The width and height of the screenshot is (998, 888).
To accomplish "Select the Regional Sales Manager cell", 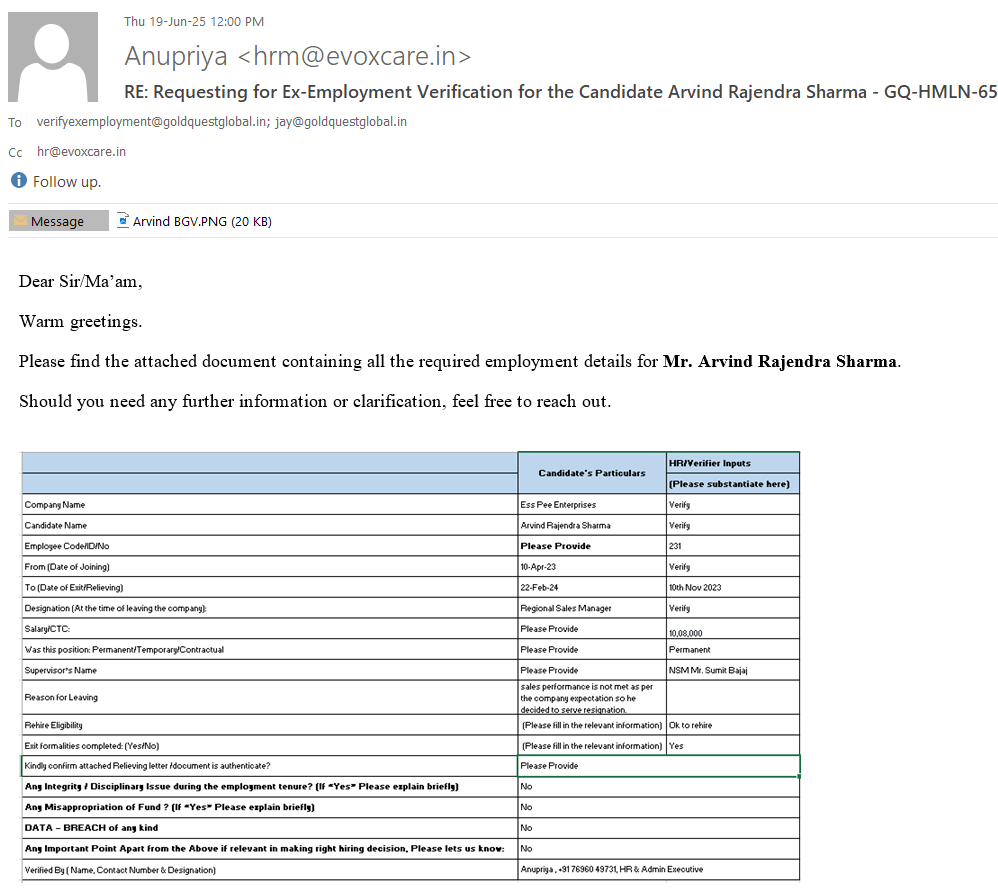I will [567, 608].
